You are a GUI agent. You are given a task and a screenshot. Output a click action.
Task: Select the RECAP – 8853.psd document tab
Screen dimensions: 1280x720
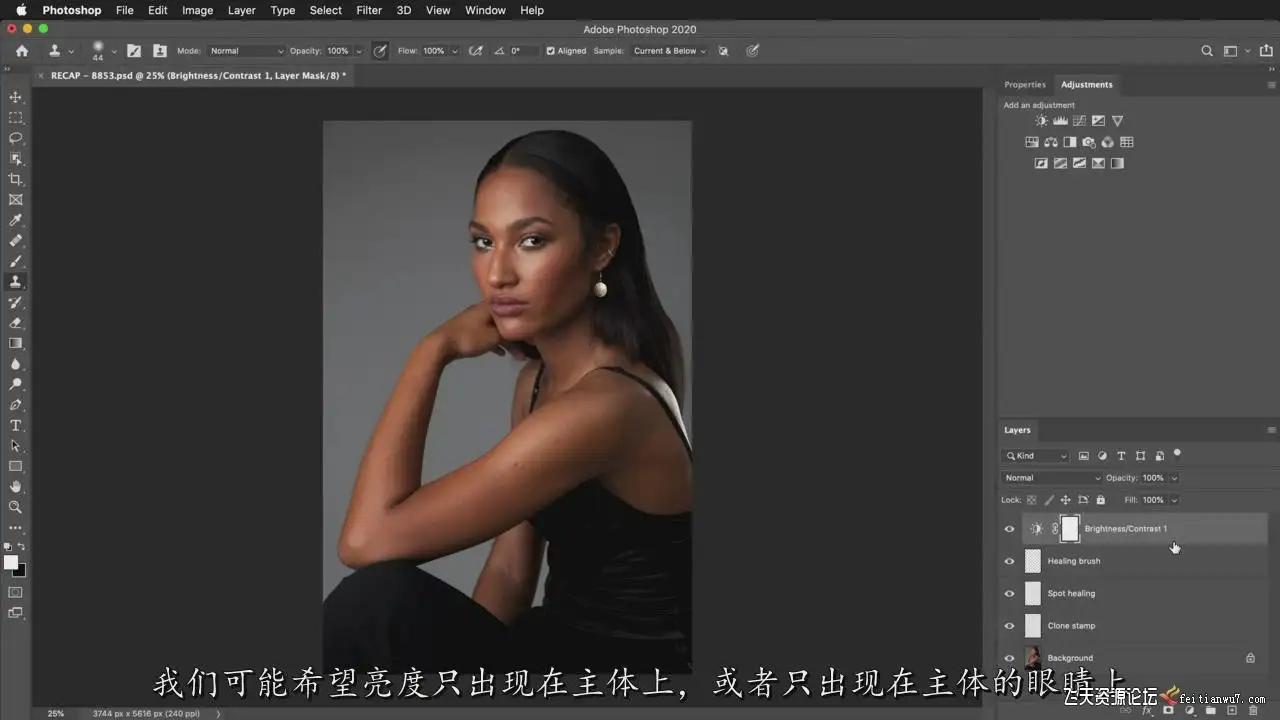(x=198, y=75)
